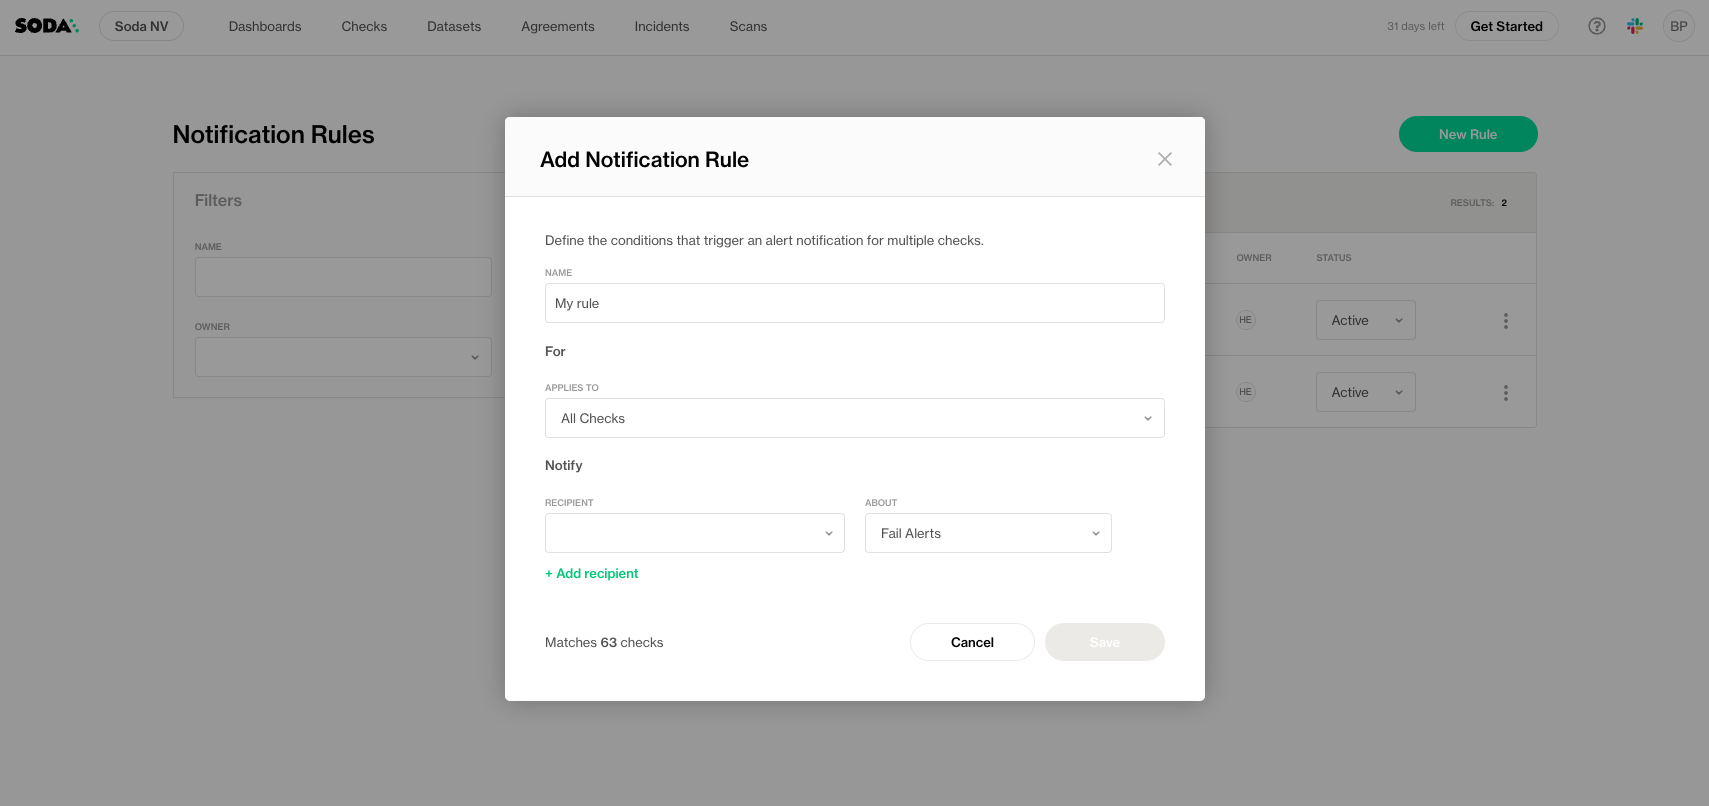The width and height of the screenshot is (1709, 806).
Task: Open the BP user avatar menu
Action: [1678, 26]
